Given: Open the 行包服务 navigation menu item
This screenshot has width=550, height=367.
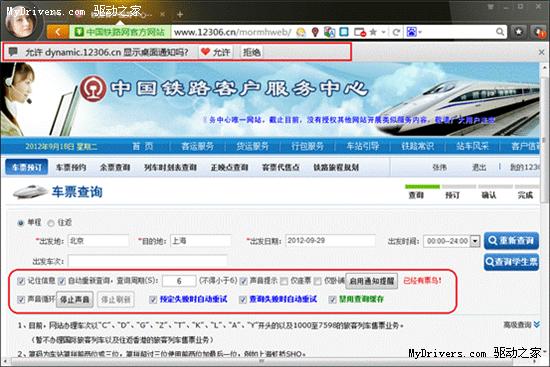Looking at the screenshot, I should tap(307, 146).
